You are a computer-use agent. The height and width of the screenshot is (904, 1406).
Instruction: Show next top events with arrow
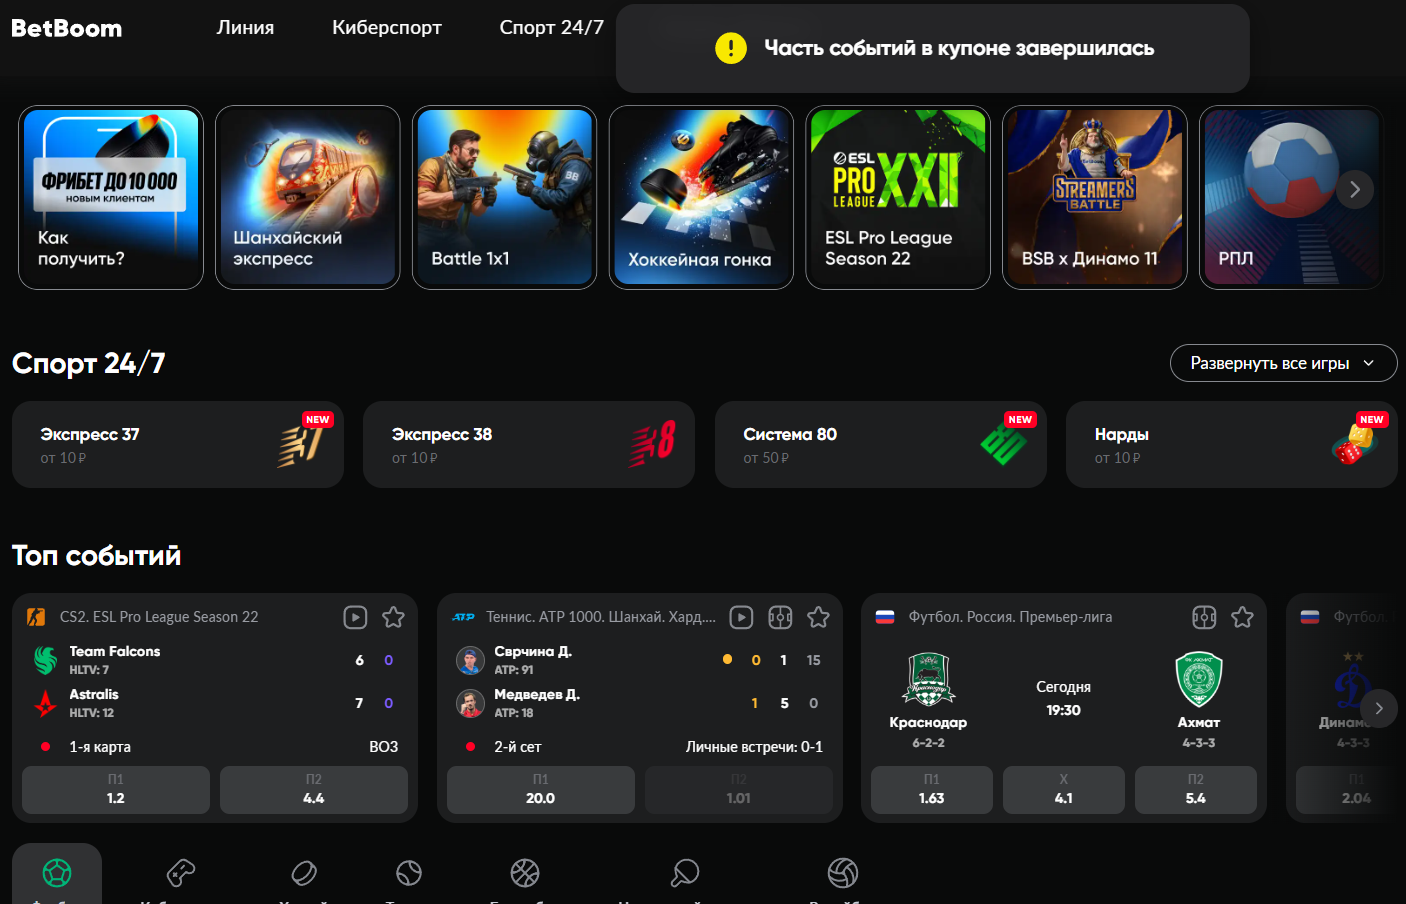click(x=1379, y=708)
